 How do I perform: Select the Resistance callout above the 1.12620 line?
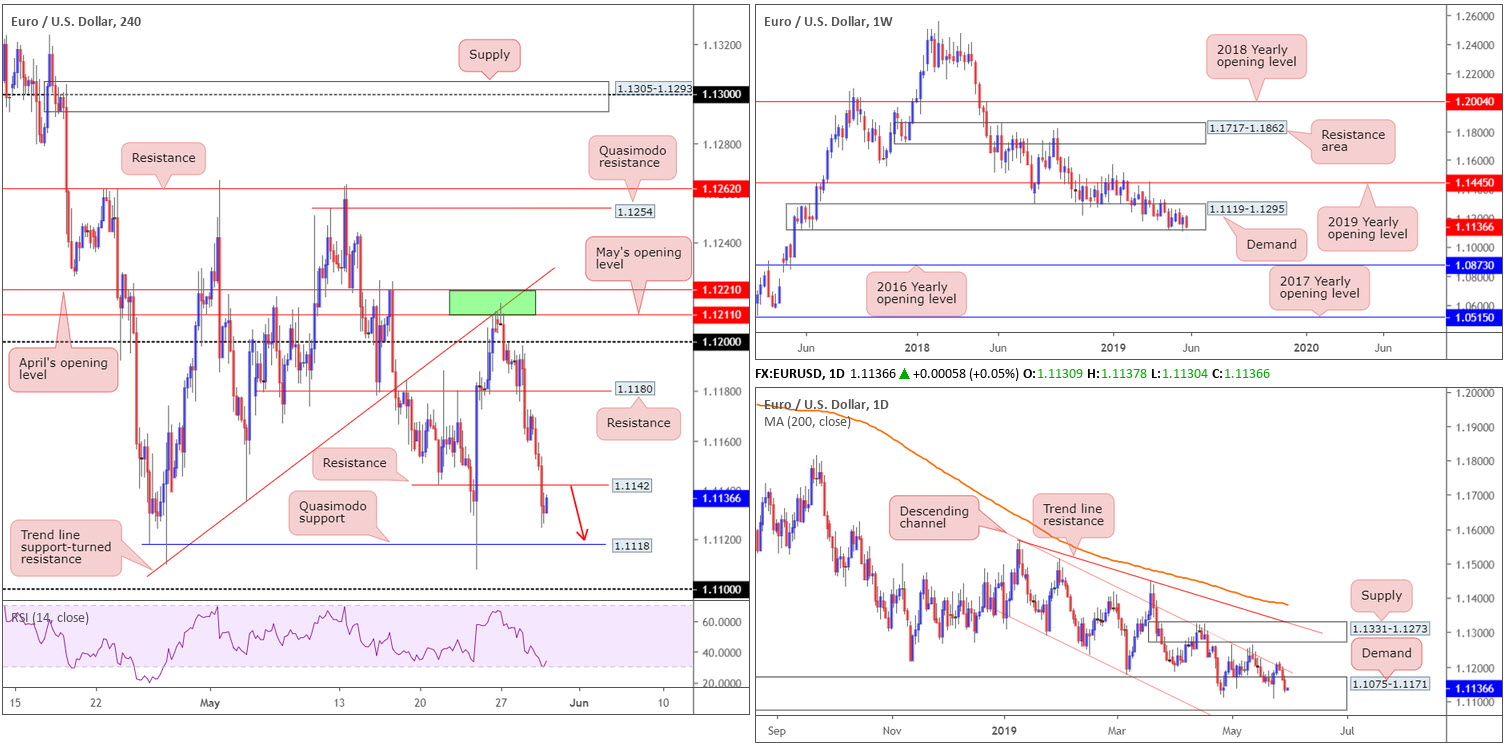[164, 157]
